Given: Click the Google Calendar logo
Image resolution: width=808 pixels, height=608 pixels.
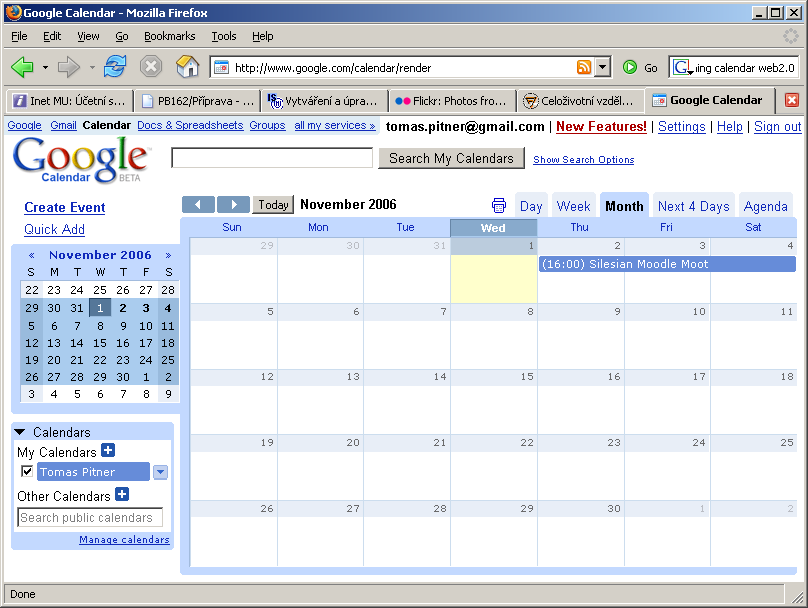Looking at the screenshot, I should tap(80, 160).
